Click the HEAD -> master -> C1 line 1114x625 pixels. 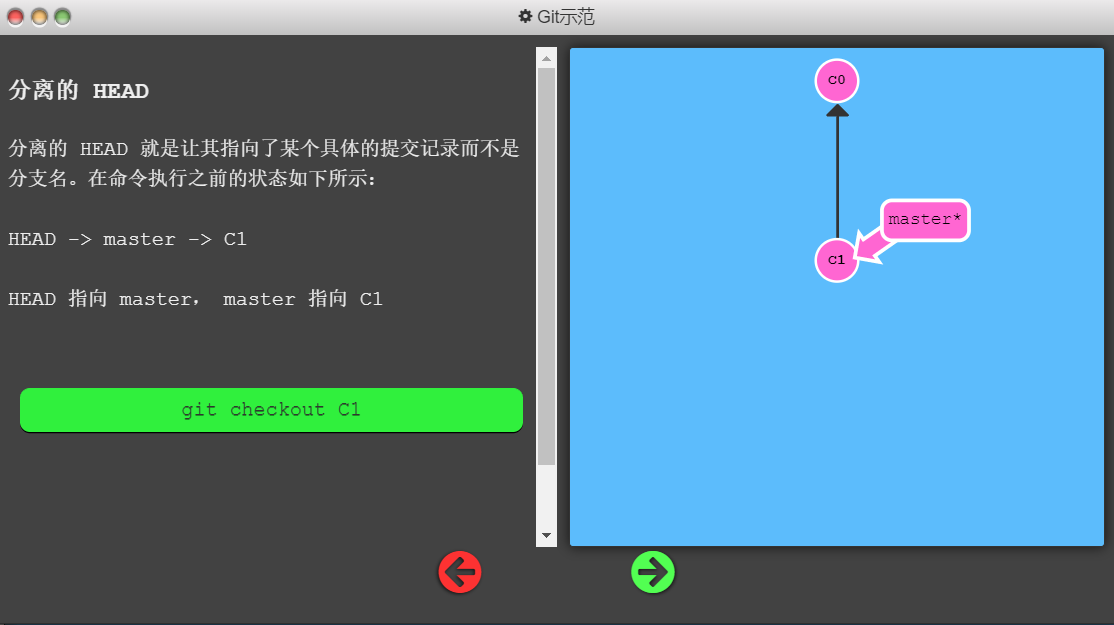click(x=127, y=239)
